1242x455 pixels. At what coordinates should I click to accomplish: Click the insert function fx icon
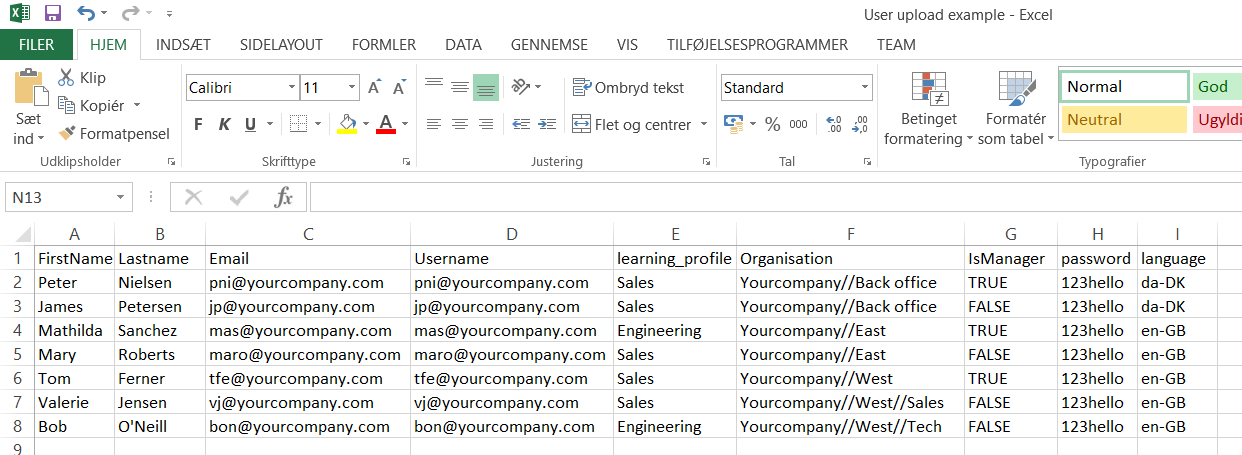284,198
